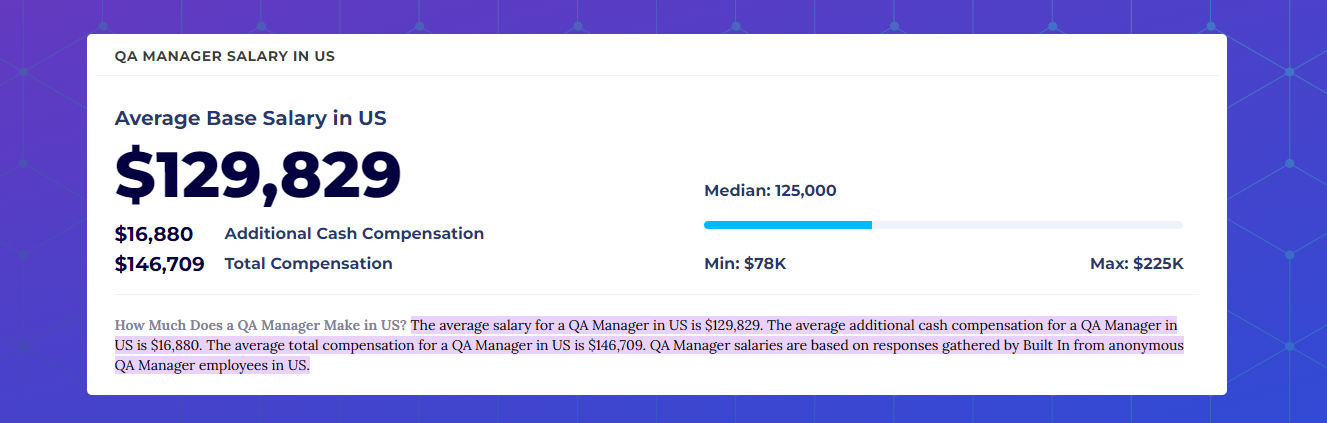Click the paragraph's last line "QA Manager employees in US."

(x=212, y=366)
